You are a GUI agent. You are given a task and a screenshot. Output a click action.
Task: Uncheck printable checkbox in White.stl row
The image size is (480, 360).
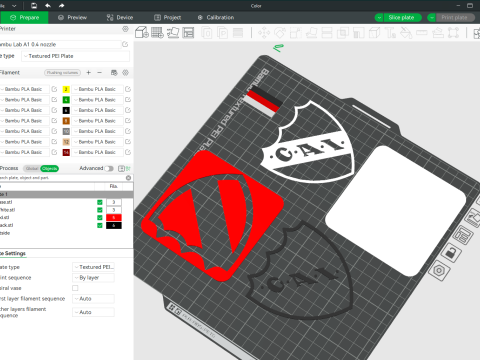coord(100,210)
